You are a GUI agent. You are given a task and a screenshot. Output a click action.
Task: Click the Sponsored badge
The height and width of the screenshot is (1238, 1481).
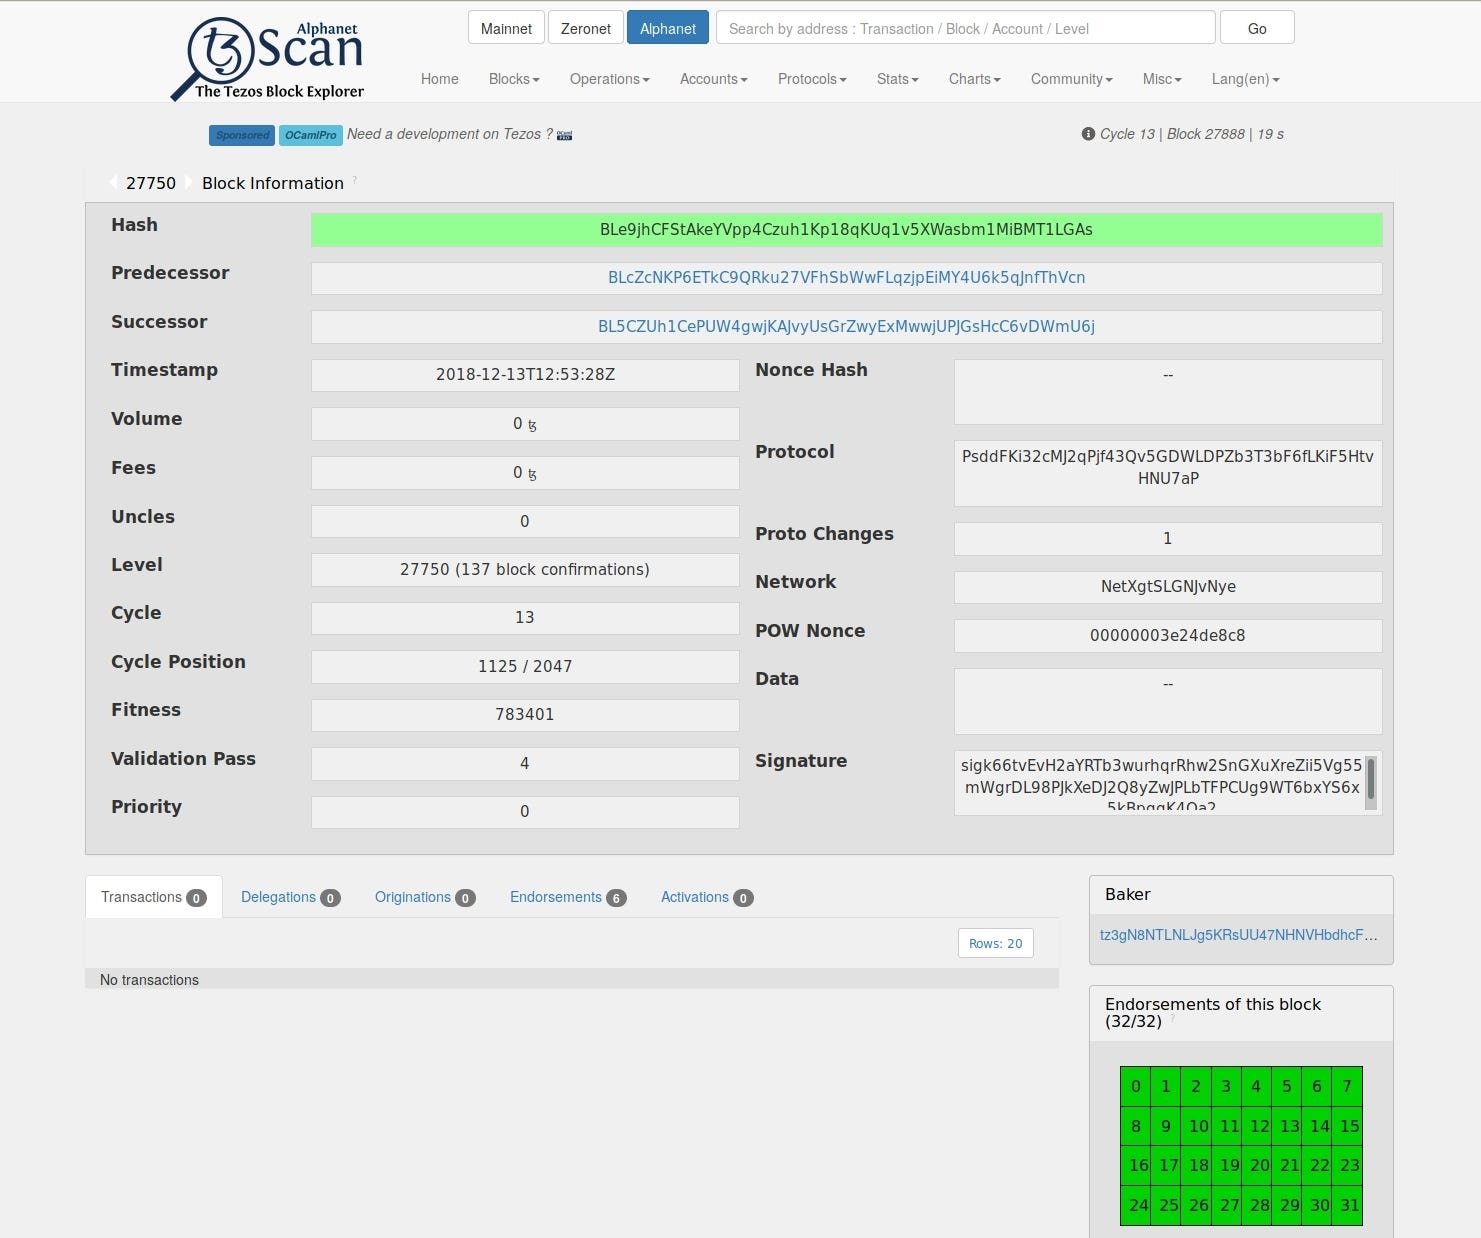[x=242, y=135]
